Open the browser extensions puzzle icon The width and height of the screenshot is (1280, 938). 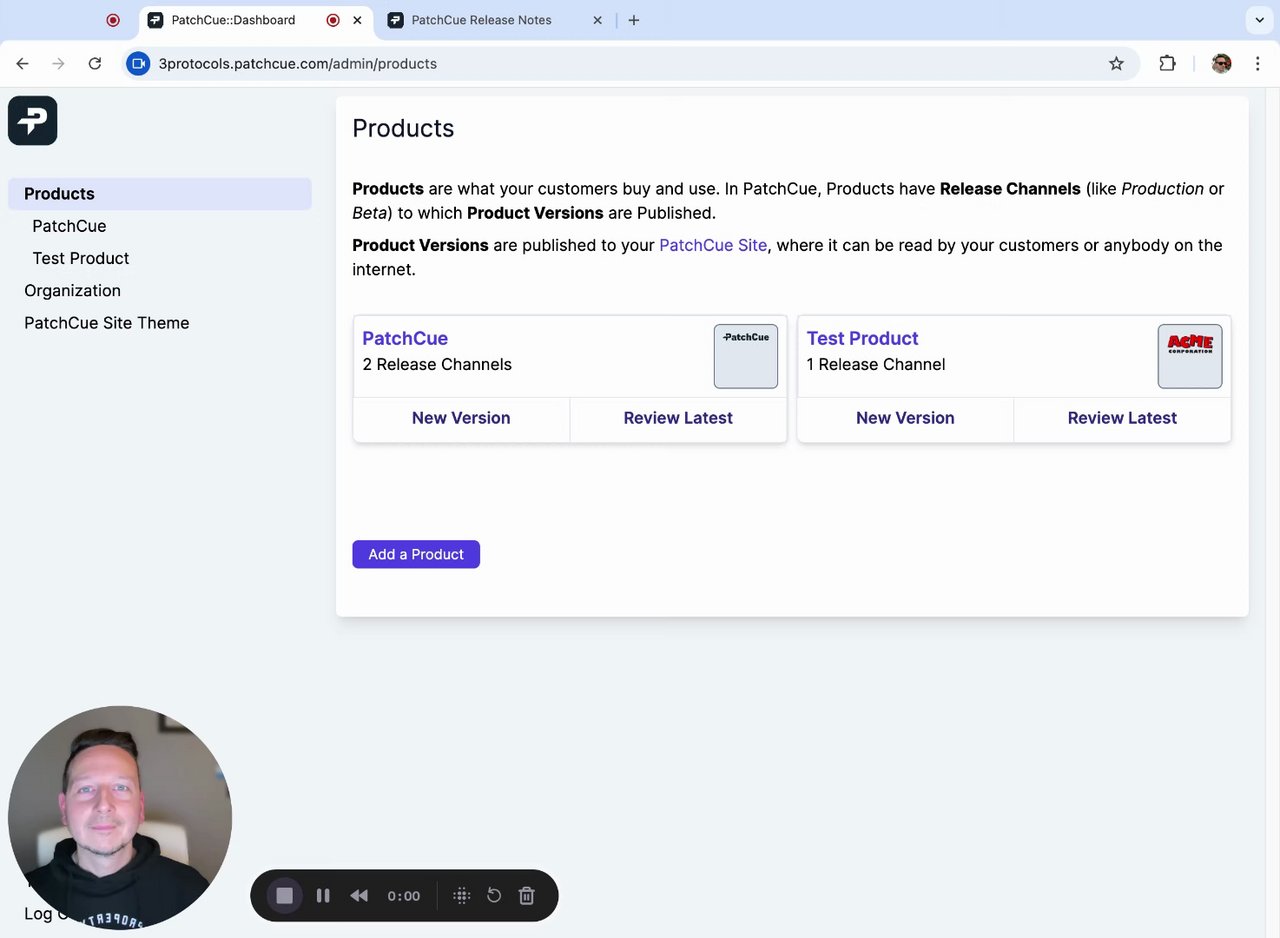tap(1167, 63)
